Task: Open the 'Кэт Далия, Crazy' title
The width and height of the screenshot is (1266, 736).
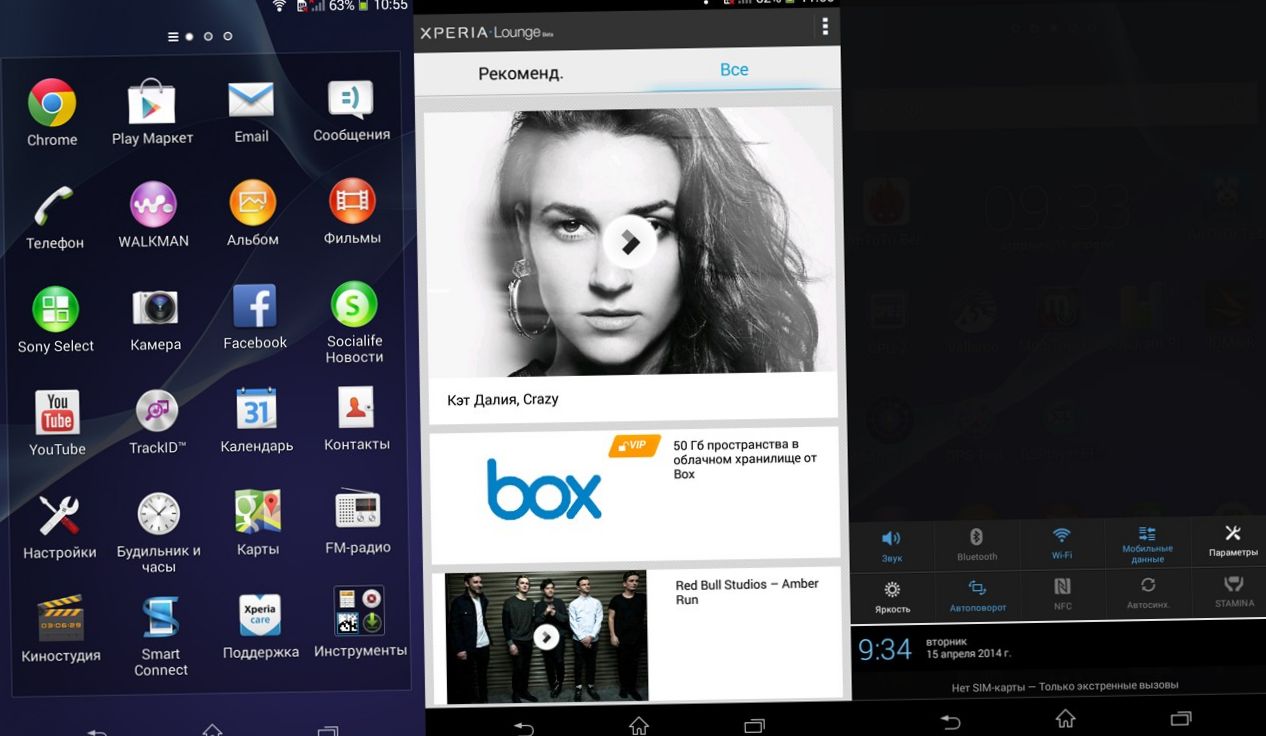Action: [503, 399]
